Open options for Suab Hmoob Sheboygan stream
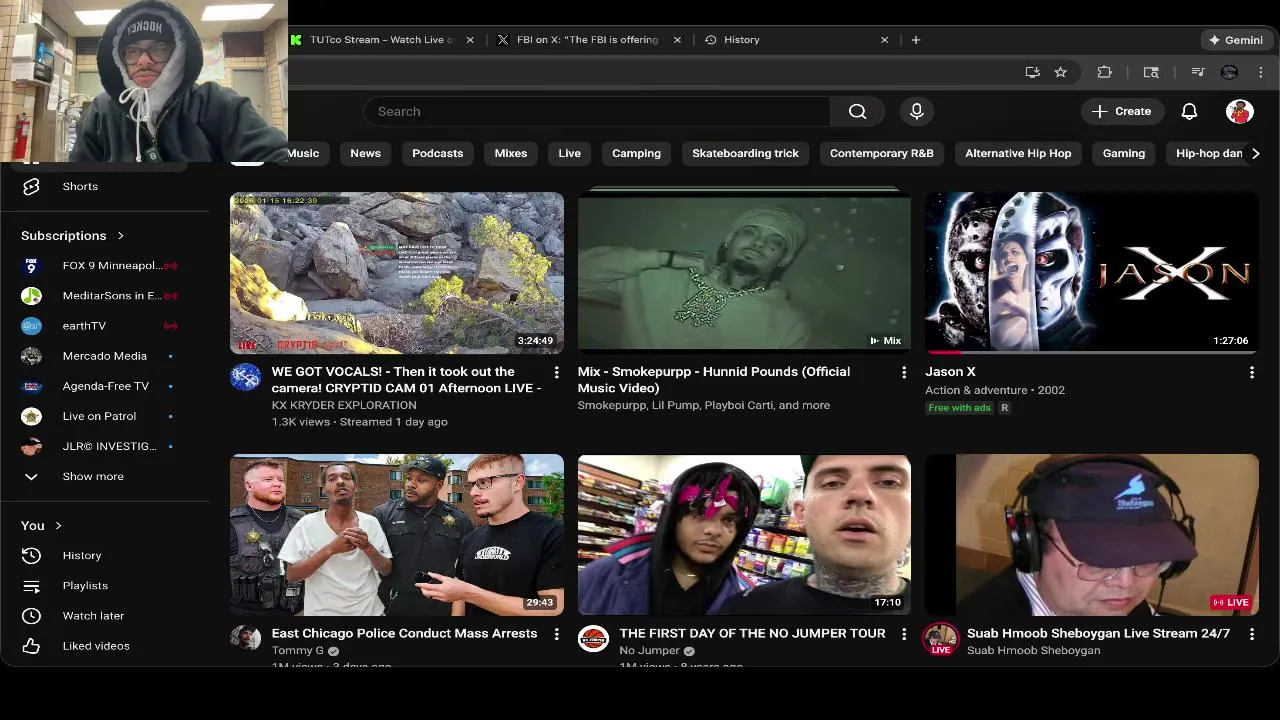1280x720 pixels. coord(1251,634)
